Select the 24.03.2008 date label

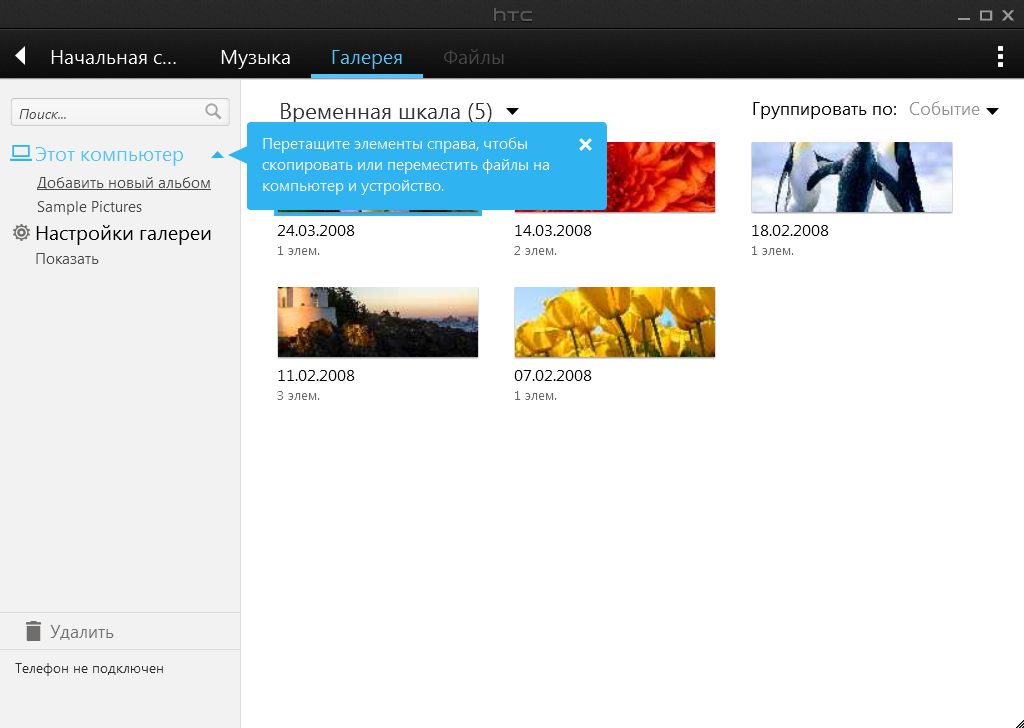315,230
